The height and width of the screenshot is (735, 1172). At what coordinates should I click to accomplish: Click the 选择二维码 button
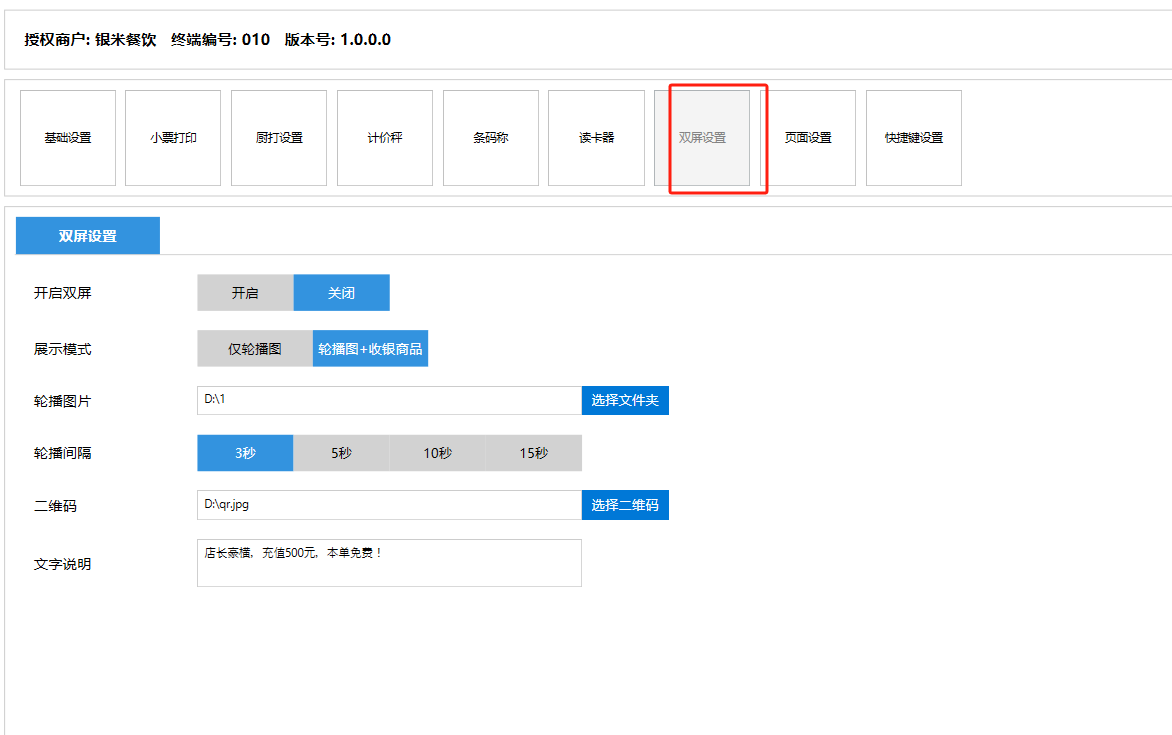click(625, 505)
